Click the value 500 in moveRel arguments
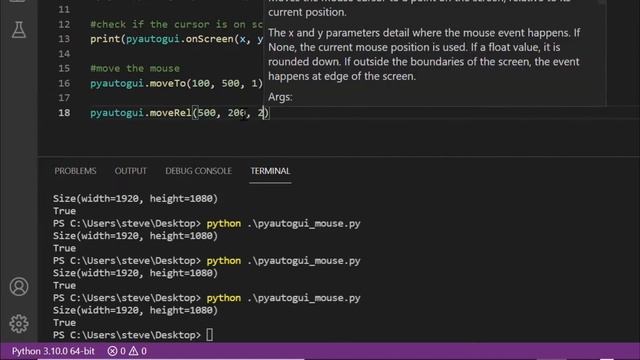This screenshot has width=640, height=360. click(x=207, y=113)
